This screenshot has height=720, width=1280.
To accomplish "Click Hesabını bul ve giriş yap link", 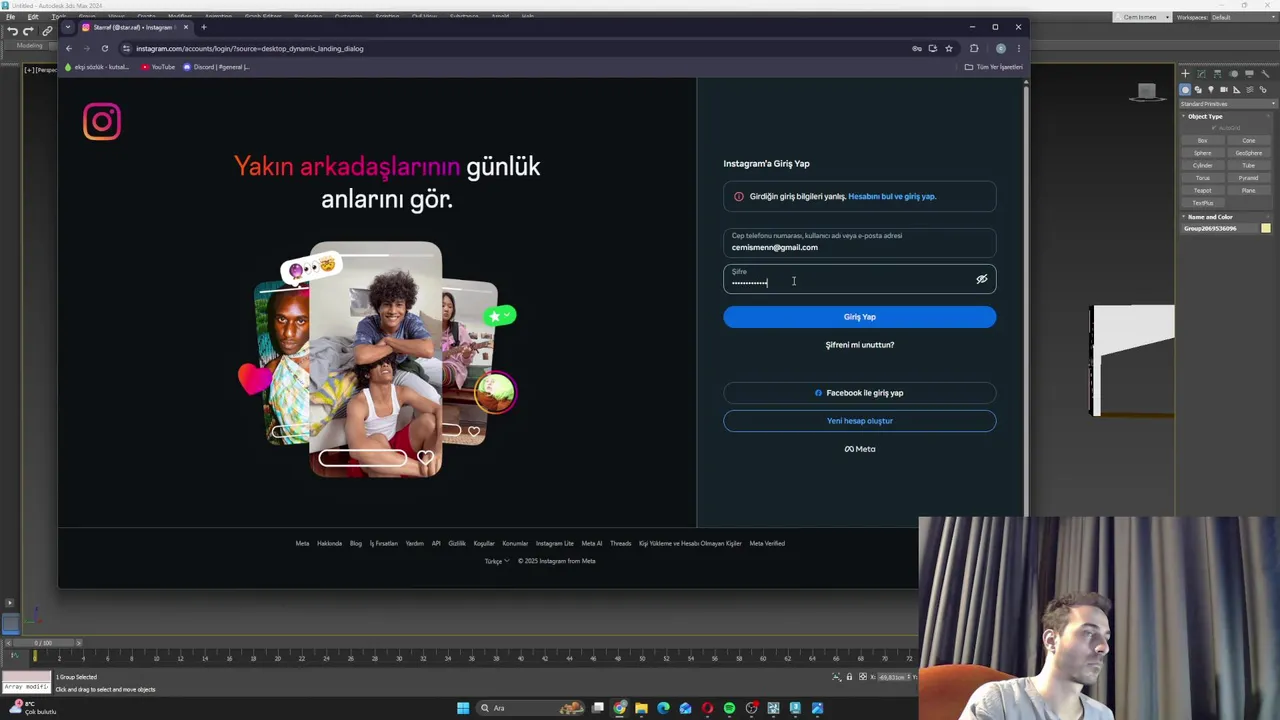I will (x=892, y=196).
